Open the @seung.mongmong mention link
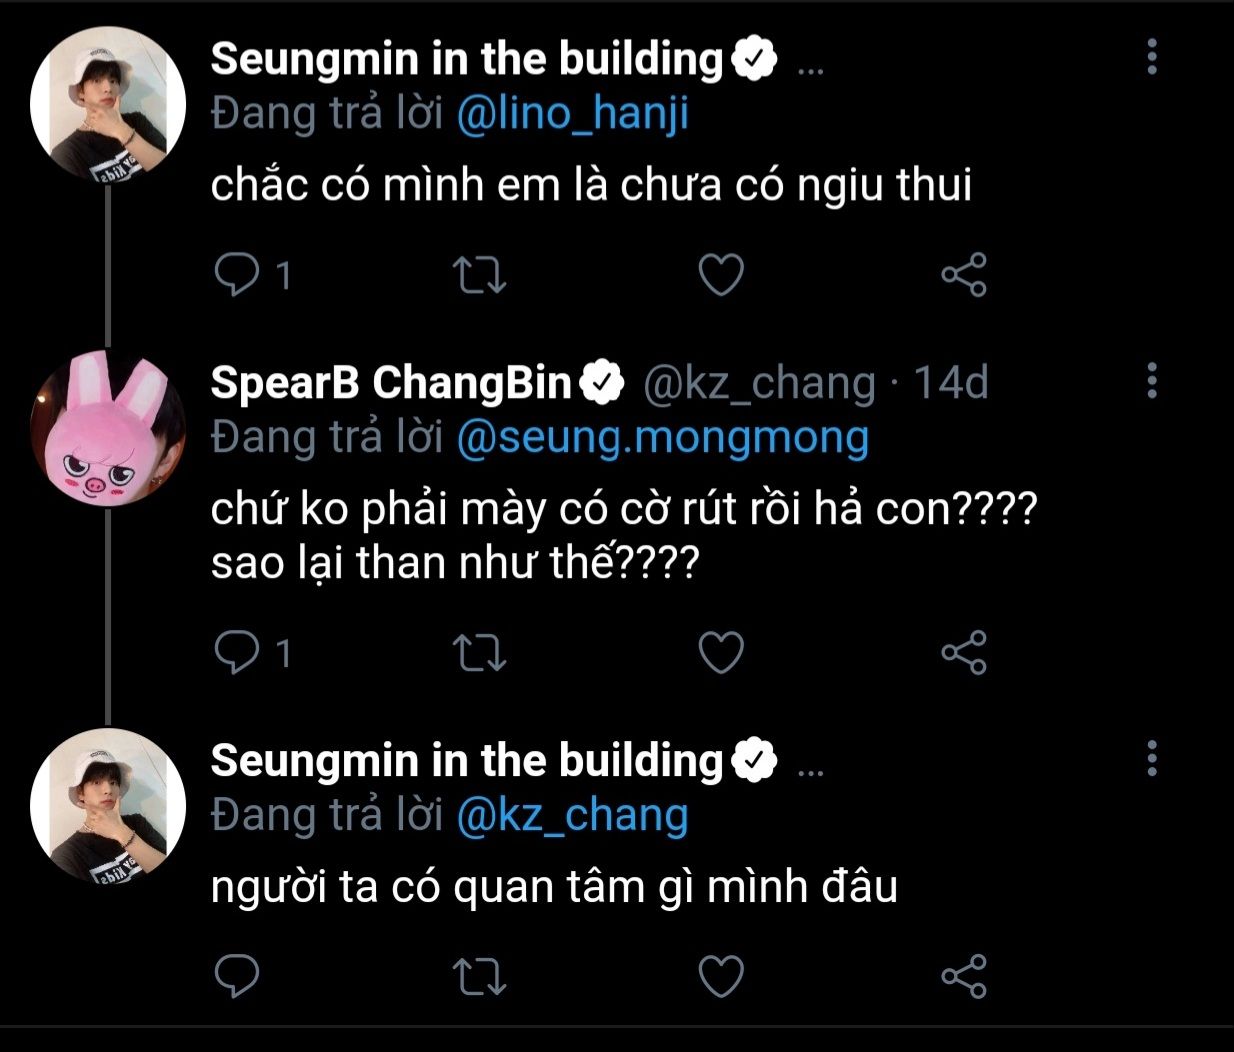Viewport: 1234px width, 1052px height. pos(662,438)
